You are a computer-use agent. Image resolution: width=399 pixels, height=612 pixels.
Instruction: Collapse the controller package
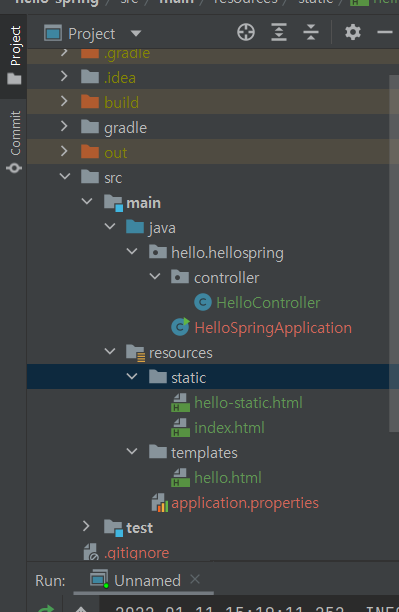pos(155,276)
